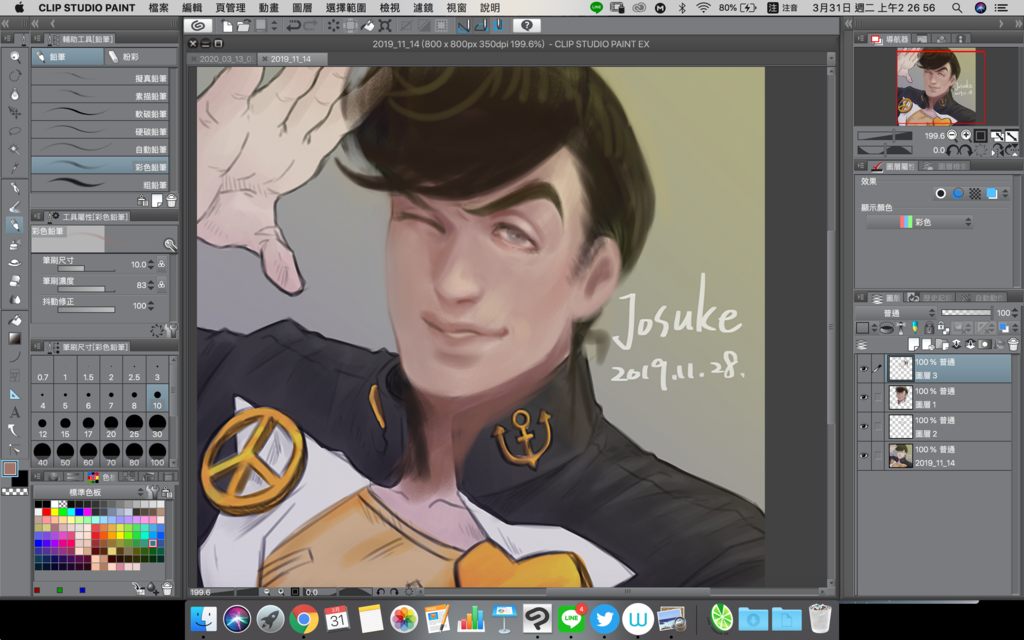The width and height of the screenshot is (1024, 640).
Task: Select brush size 25 preset
Action: point(134,426)
